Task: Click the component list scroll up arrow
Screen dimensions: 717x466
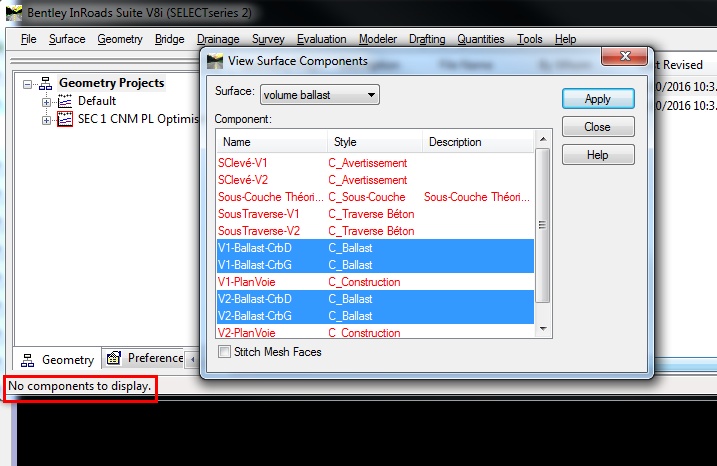Action: [543, 139]
